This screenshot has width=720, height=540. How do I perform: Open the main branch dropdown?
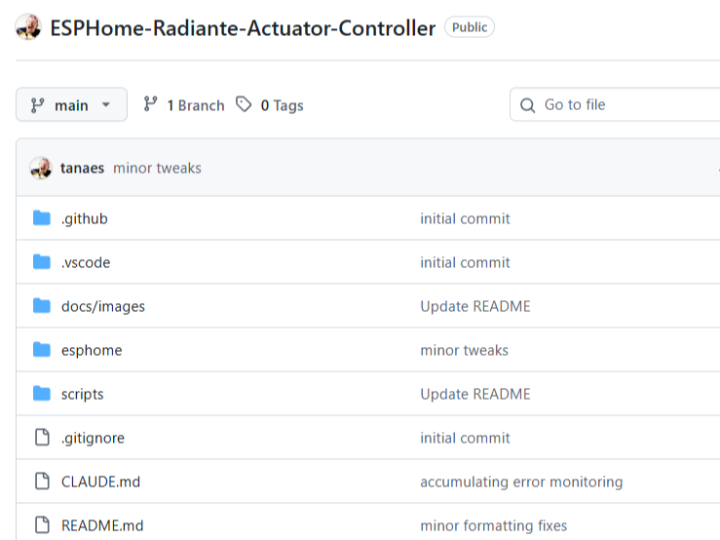tap(71, 105)
